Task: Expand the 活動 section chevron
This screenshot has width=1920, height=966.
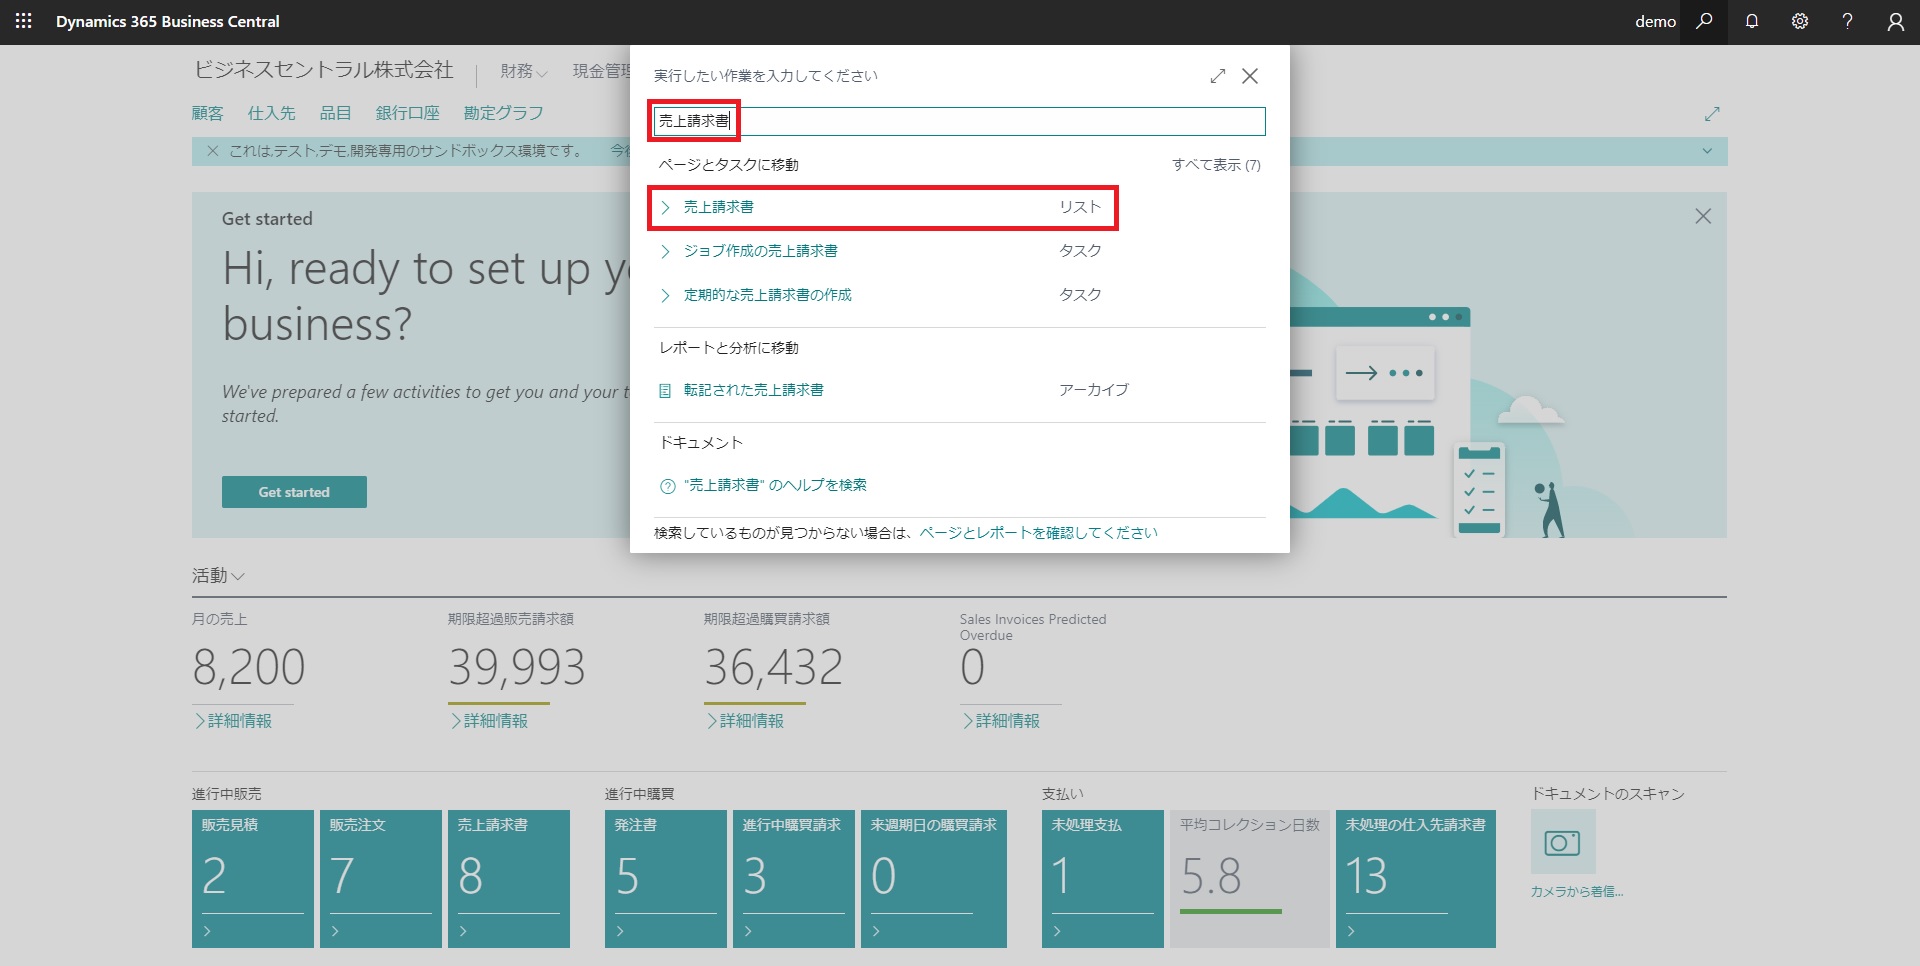Action: pos(238,576)
